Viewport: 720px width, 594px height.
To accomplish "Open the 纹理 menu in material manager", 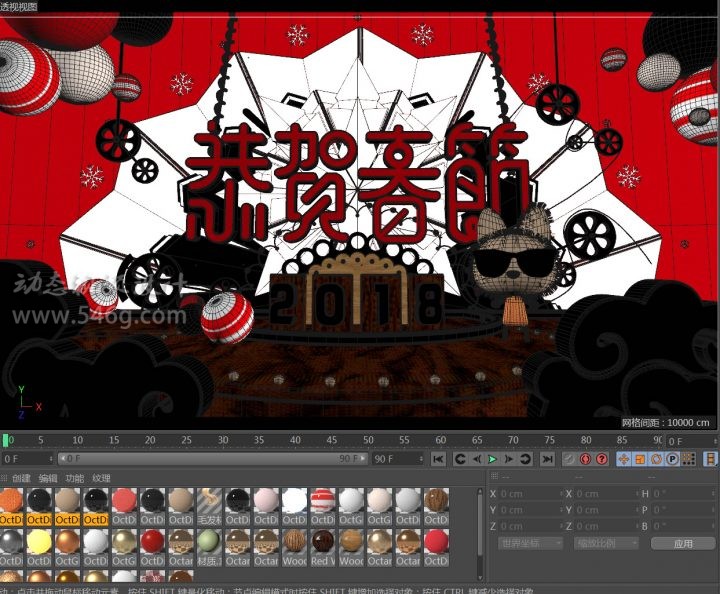I will tap(101, 479).
